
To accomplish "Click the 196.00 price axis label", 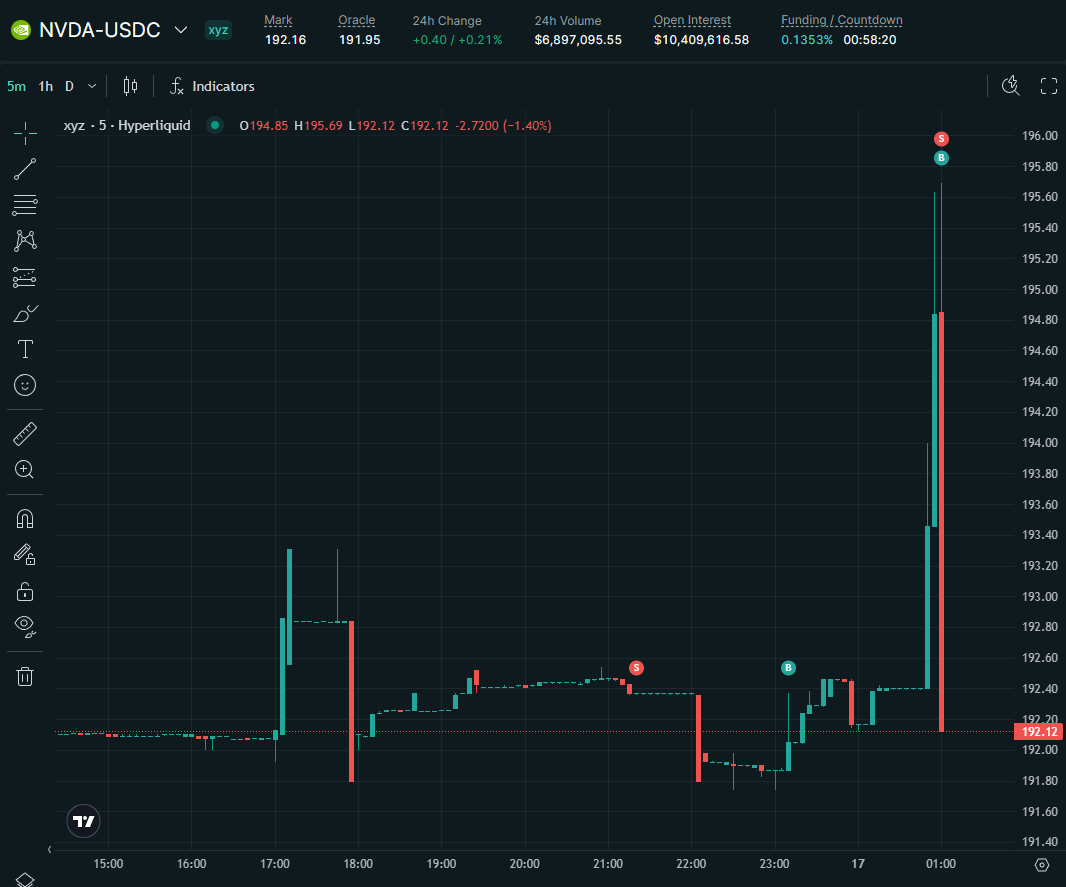I will (x=1039, y=135).
